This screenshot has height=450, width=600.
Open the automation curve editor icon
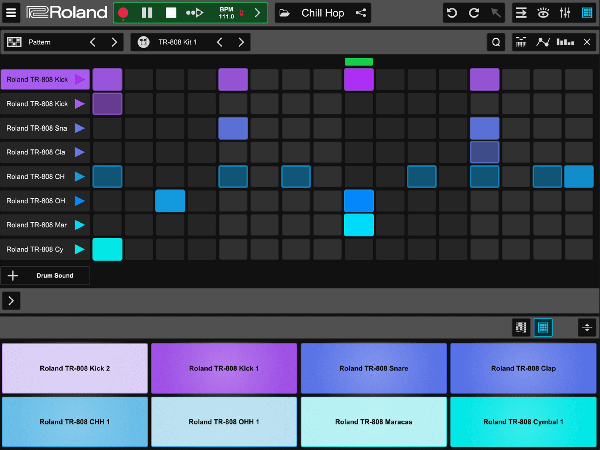[x=543, y=42]
